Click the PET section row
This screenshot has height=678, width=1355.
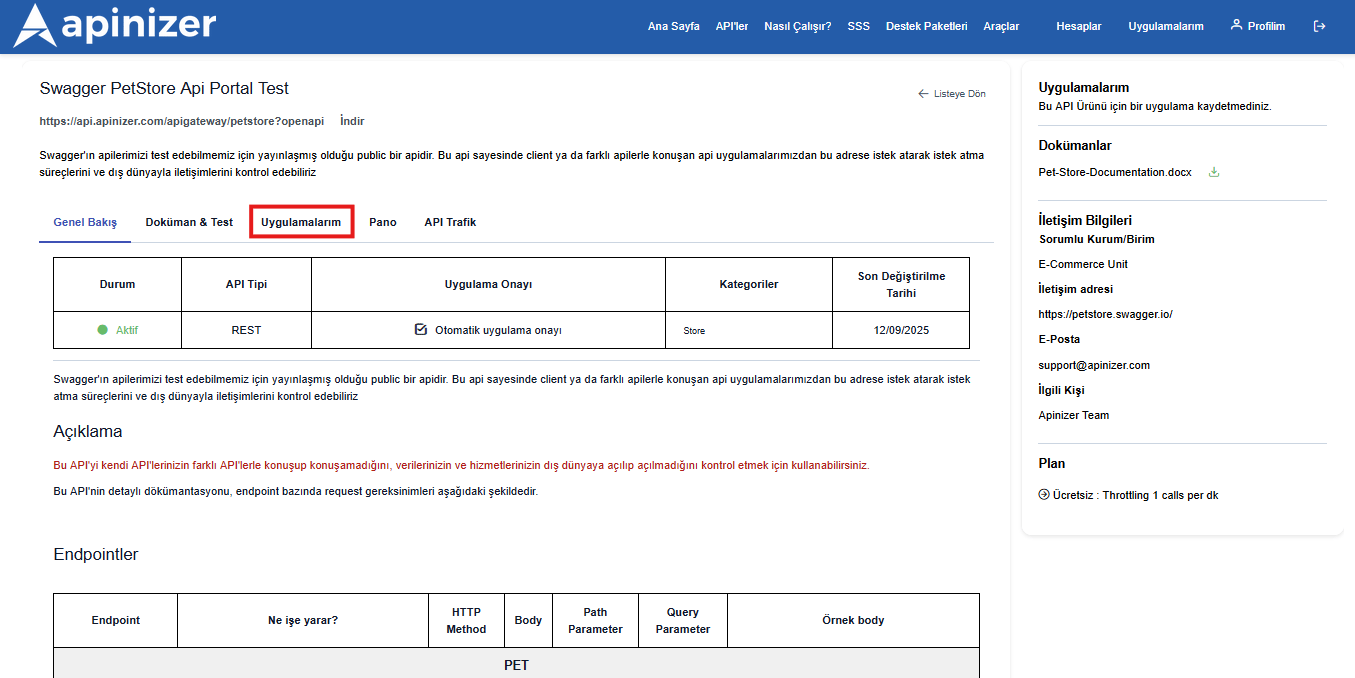516,663
